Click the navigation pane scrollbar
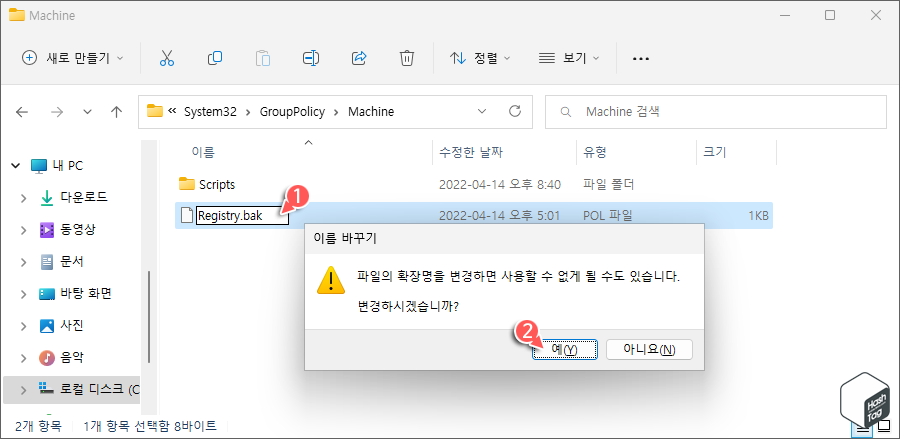Screen dimensions: 900x439 [x=149, y=317]
